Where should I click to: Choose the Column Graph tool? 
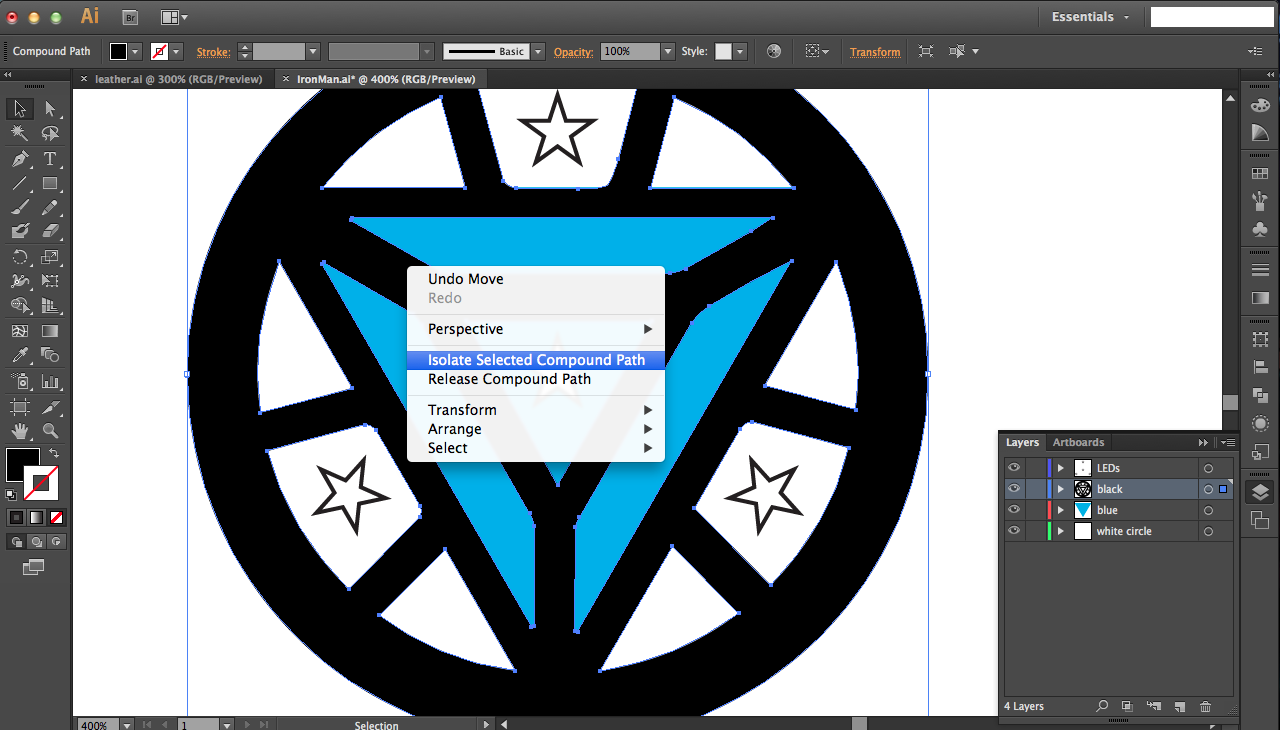coord(50,382)
